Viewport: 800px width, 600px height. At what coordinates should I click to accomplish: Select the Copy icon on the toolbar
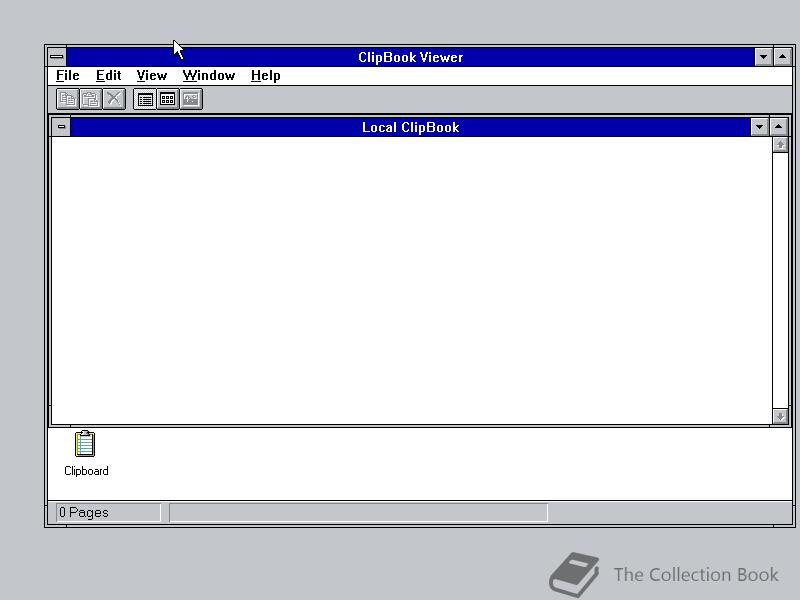(67, 98)
